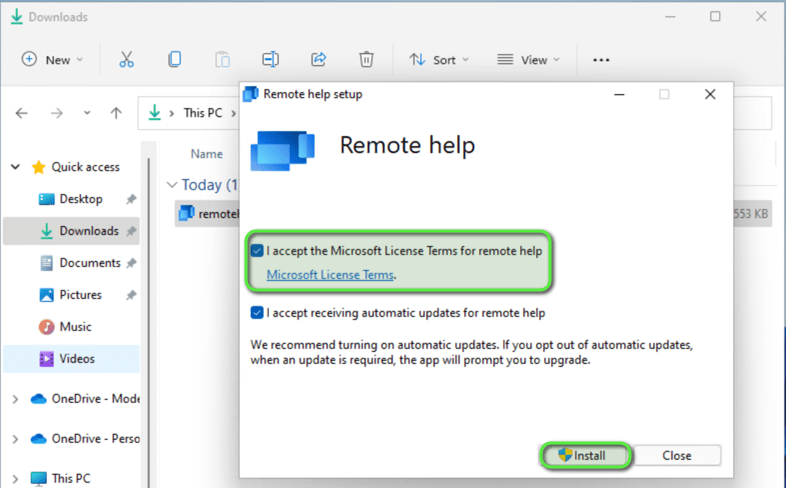Open the View dropdown menu
Viewport: 786px width, 488px height.
coord(528,60)
